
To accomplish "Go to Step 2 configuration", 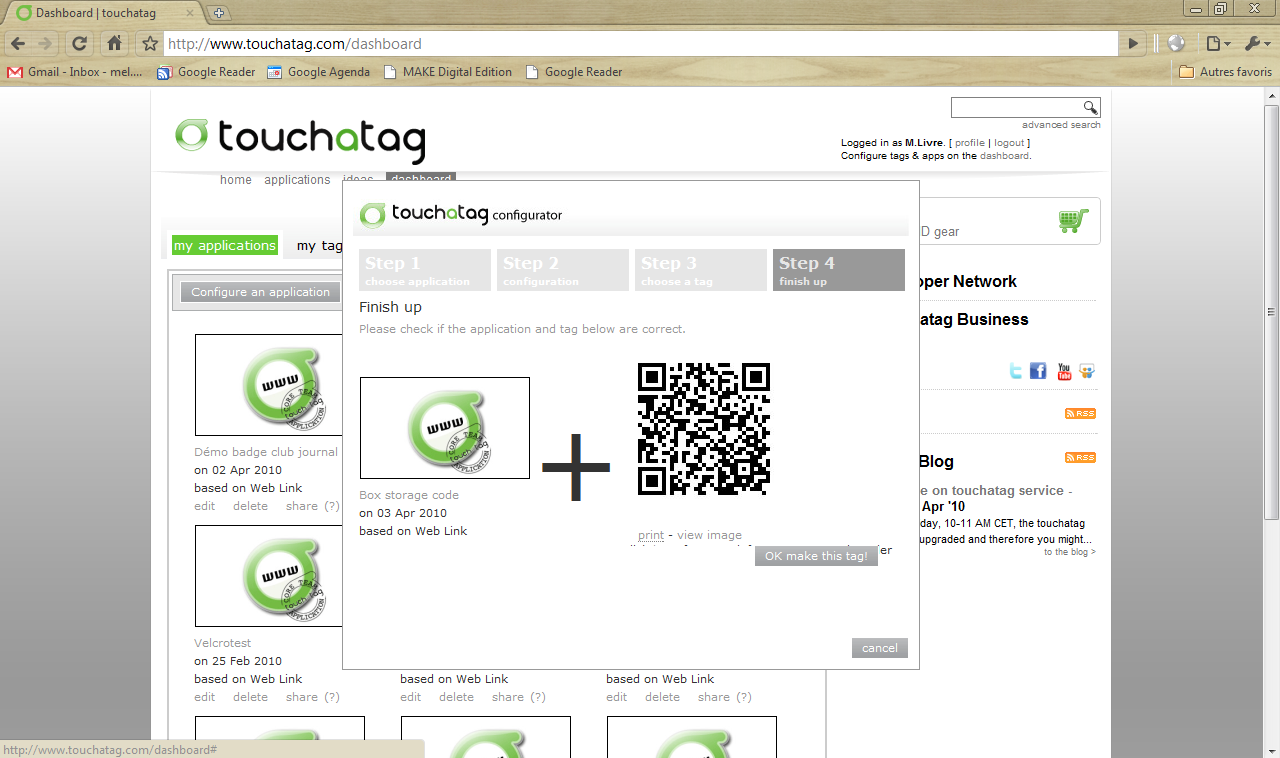I will coord(563,270).
